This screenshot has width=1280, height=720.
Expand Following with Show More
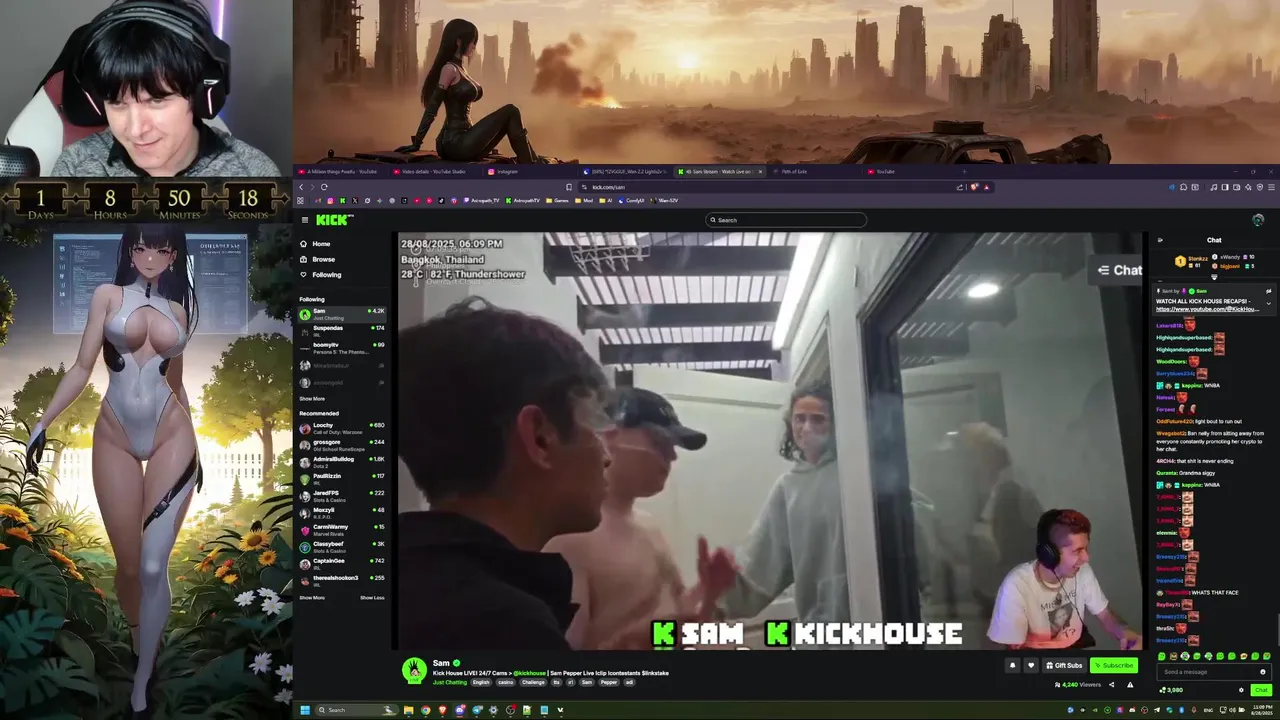click(312, 399)
